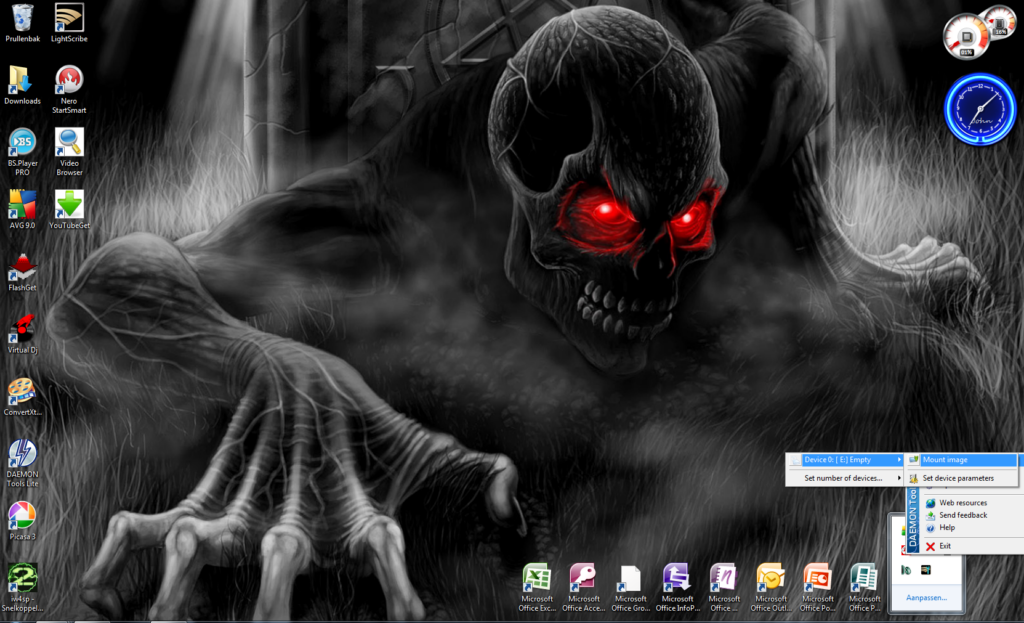Open the Downloads folder icon

pos(22,85)
